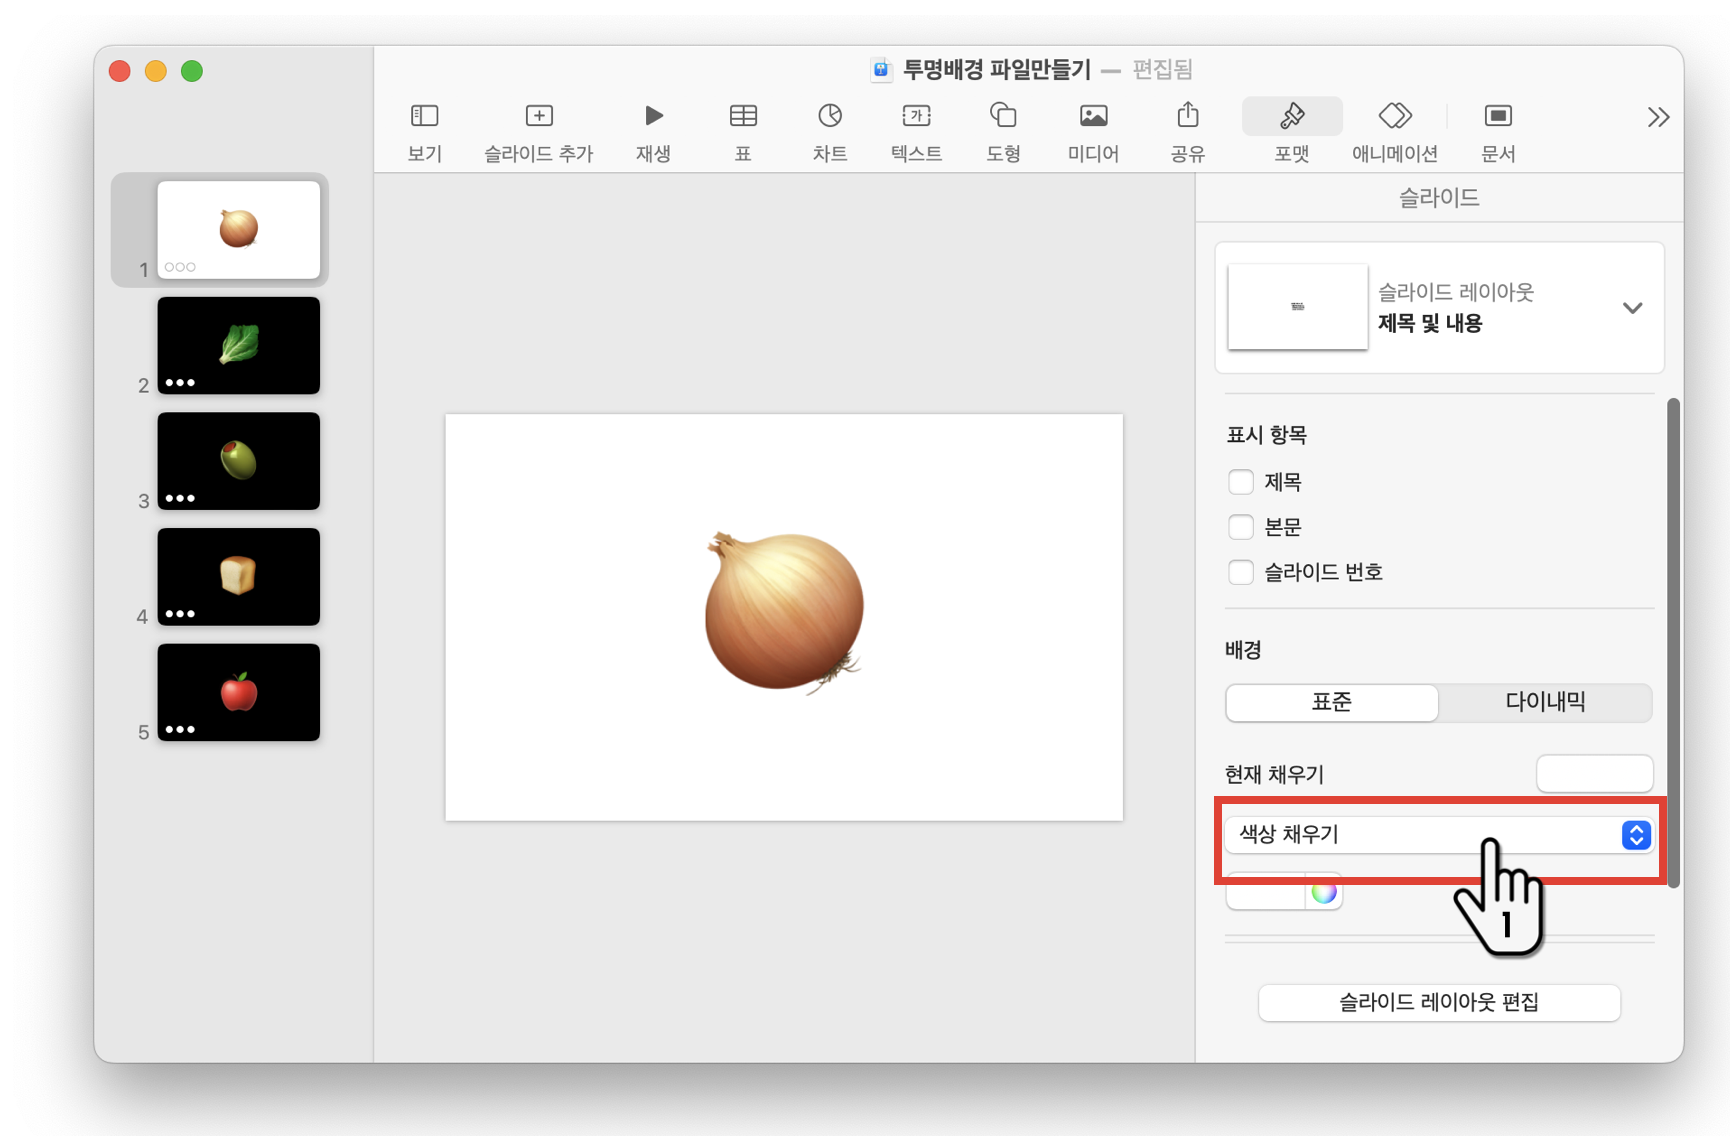
Task: Expand the 슬라이드 레이아웃 selector
Action: coord(1633,307)
